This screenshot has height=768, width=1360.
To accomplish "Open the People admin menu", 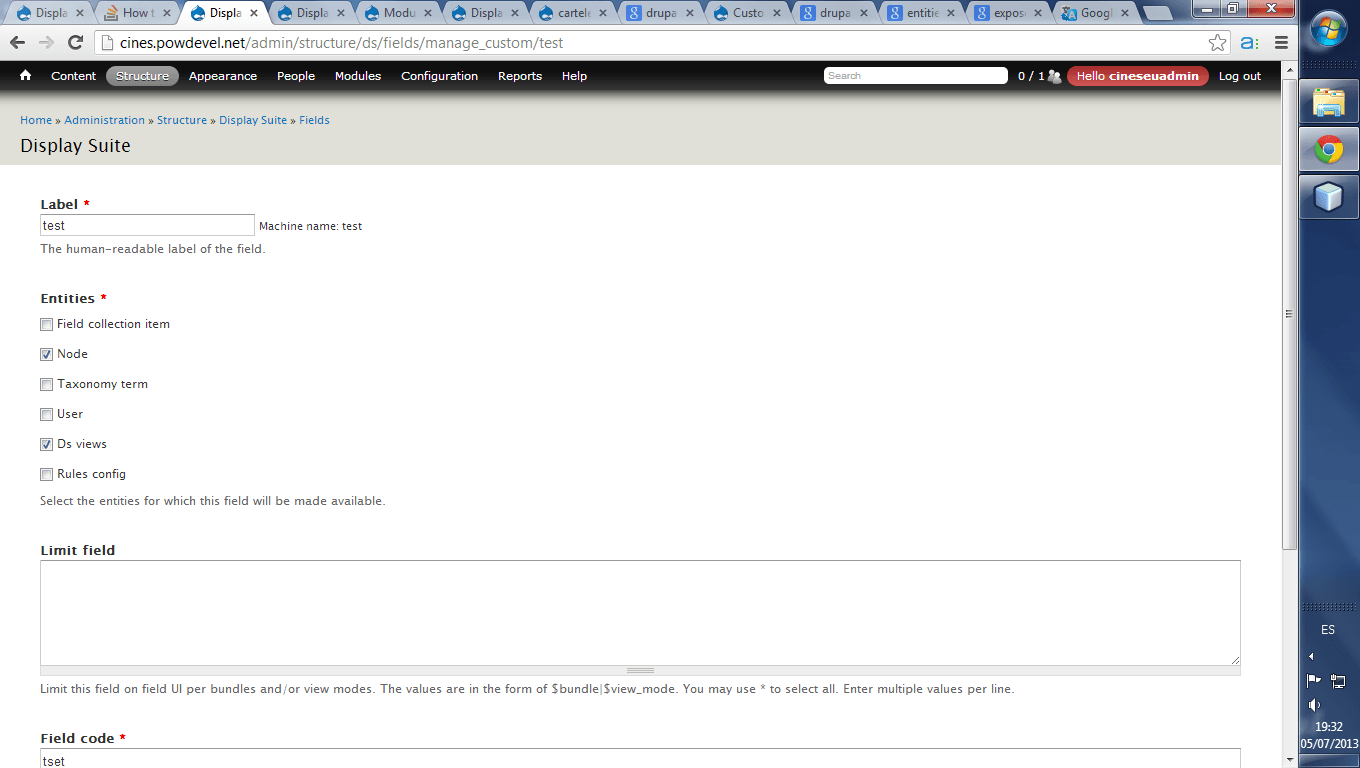I will 296,76.
